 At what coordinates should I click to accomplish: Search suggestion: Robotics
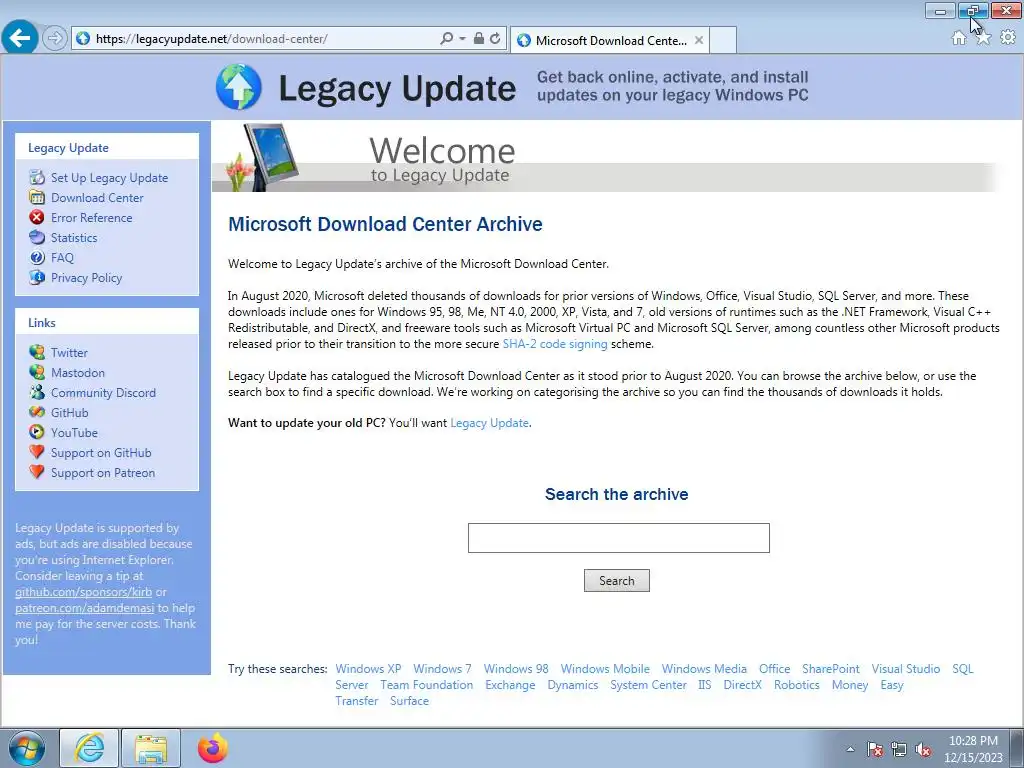(x=797, y=684)
